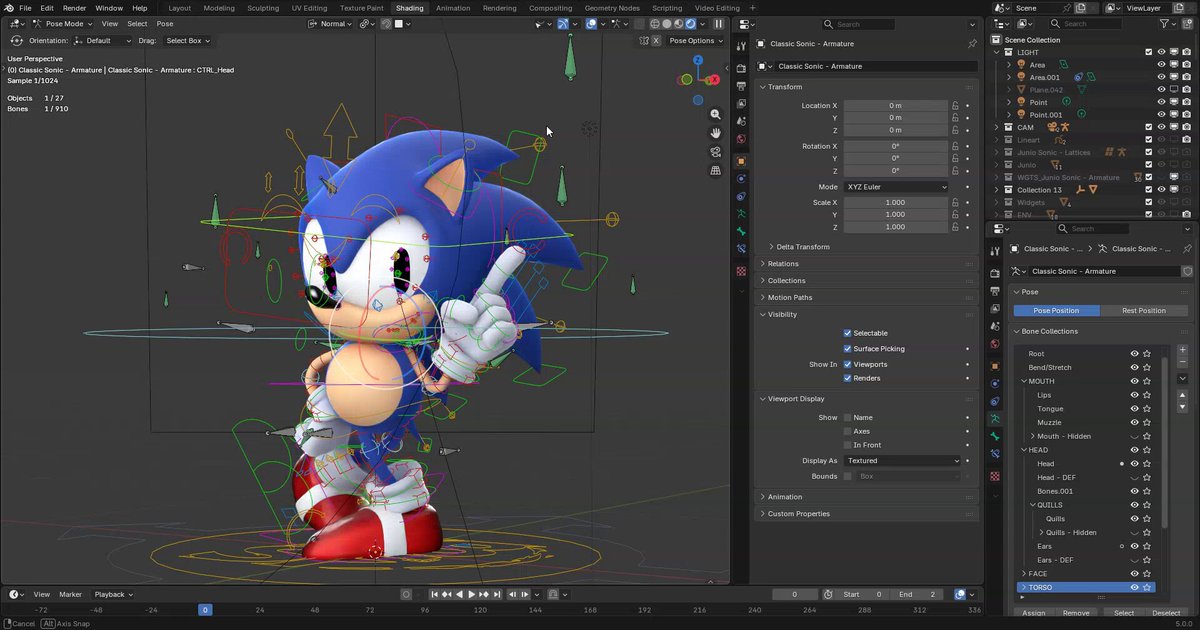1200x630 pixels.
Task: Open the Pose Options popover
Action: tap(695, 41)
